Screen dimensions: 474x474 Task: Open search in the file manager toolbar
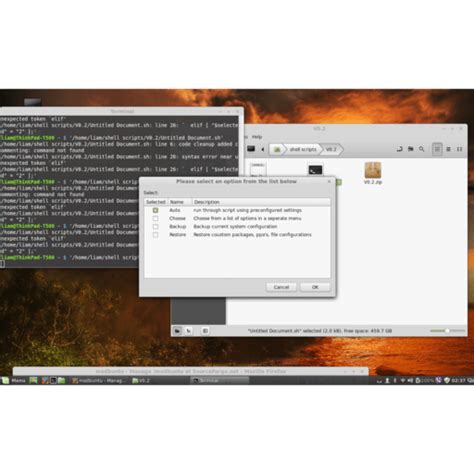(x=422, y=149)
